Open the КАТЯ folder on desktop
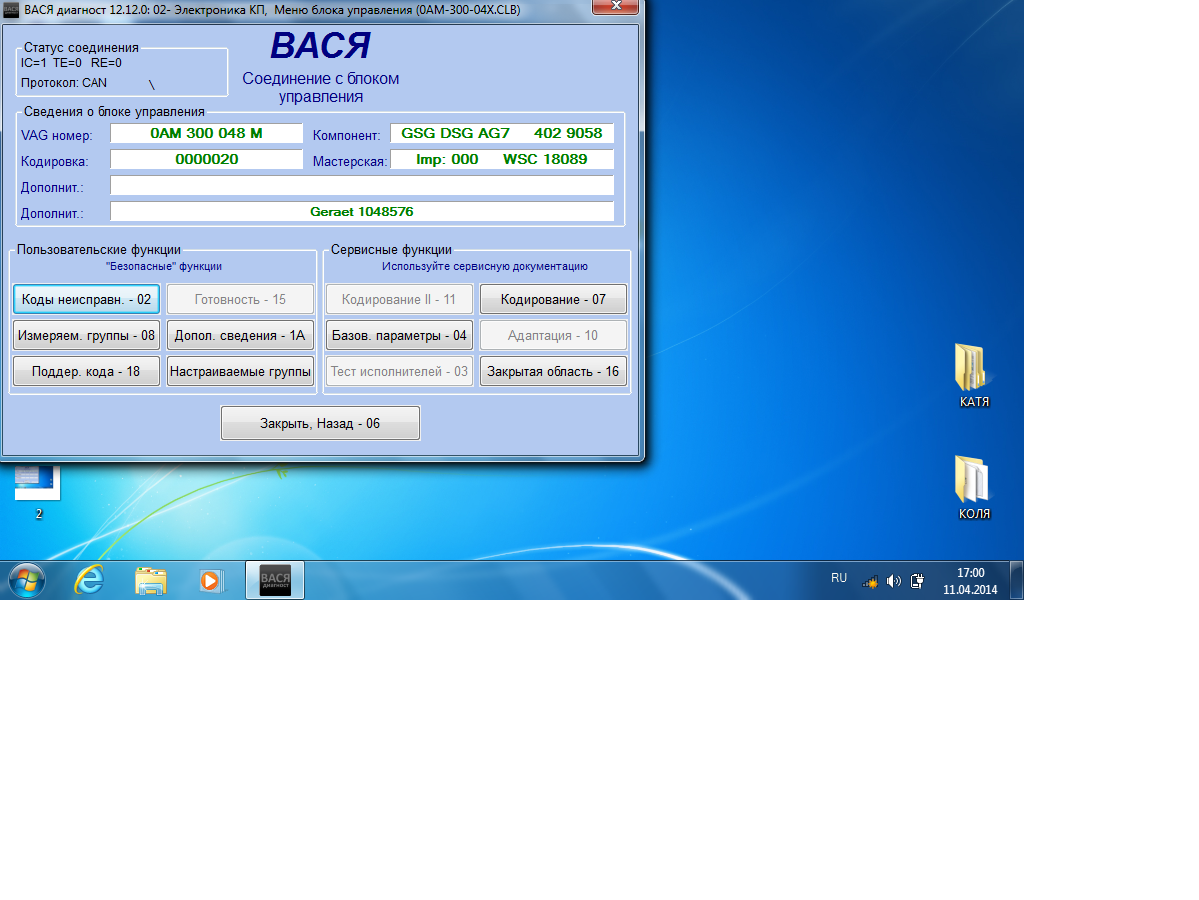The height and width of the screenshot is (900, 1199). [973, 369]
